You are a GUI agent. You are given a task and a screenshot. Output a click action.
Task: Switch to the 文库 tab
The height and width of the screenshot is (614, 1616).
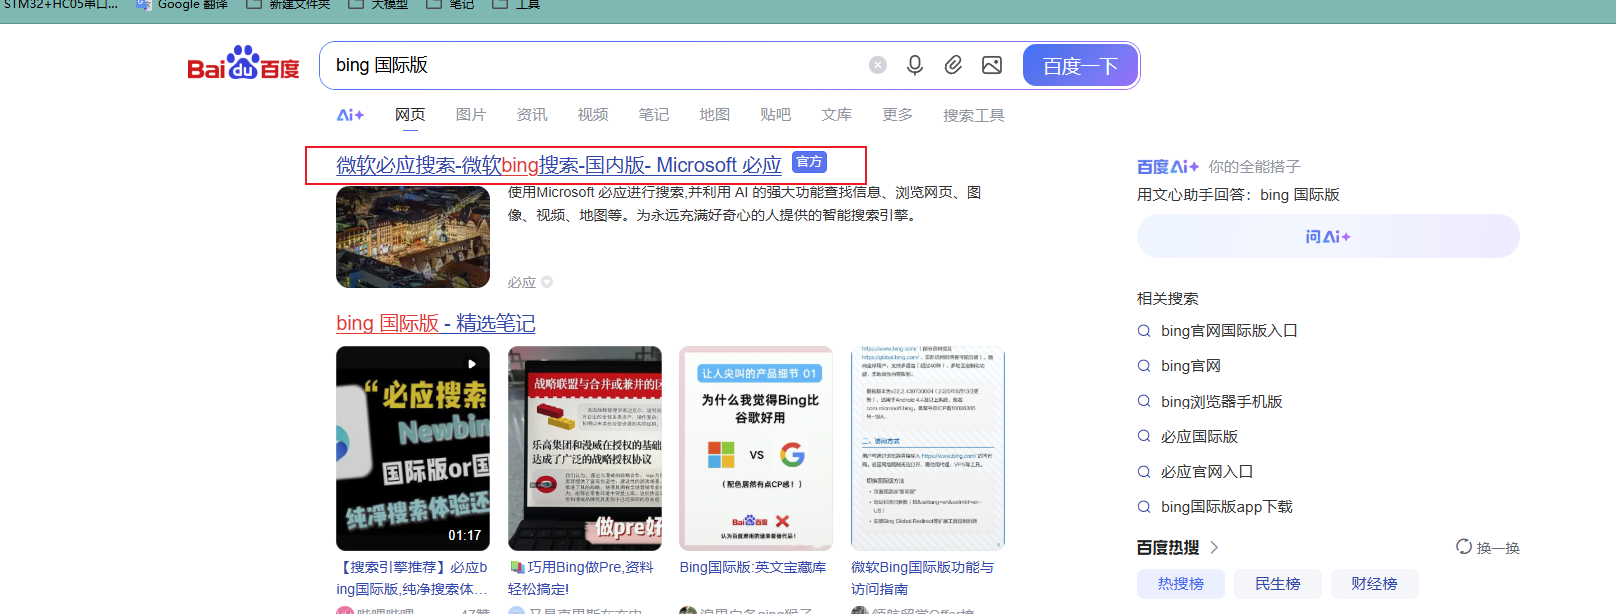click(x=837, y=115)
